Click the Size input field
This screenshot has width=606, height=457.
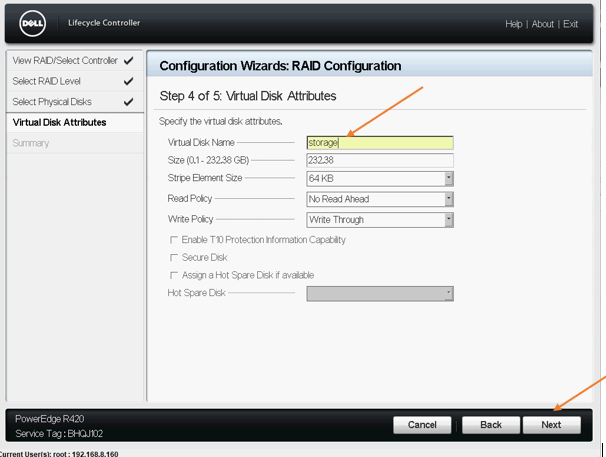click(380, 160)
